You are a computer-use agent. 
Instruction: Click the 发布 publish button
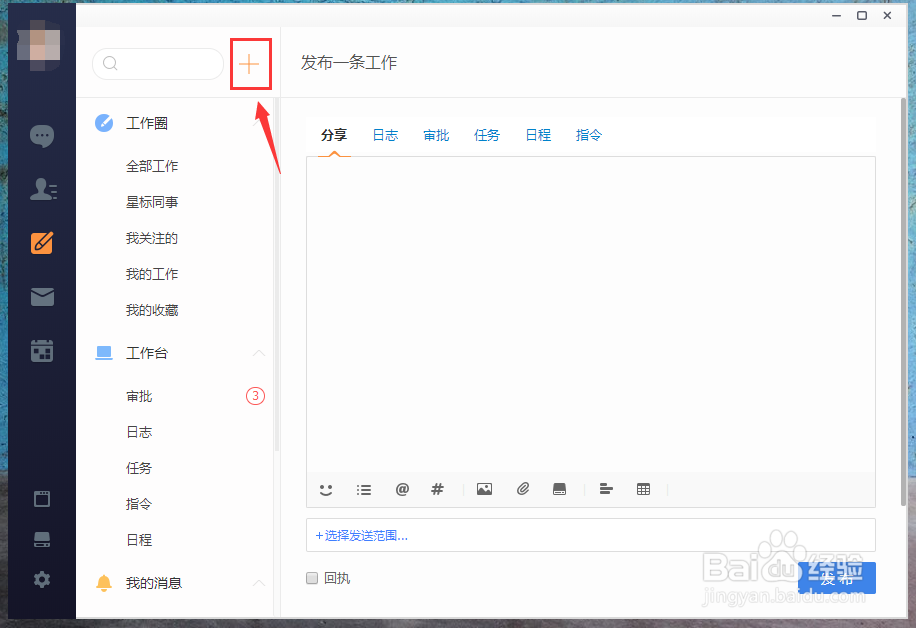[837, 578]
